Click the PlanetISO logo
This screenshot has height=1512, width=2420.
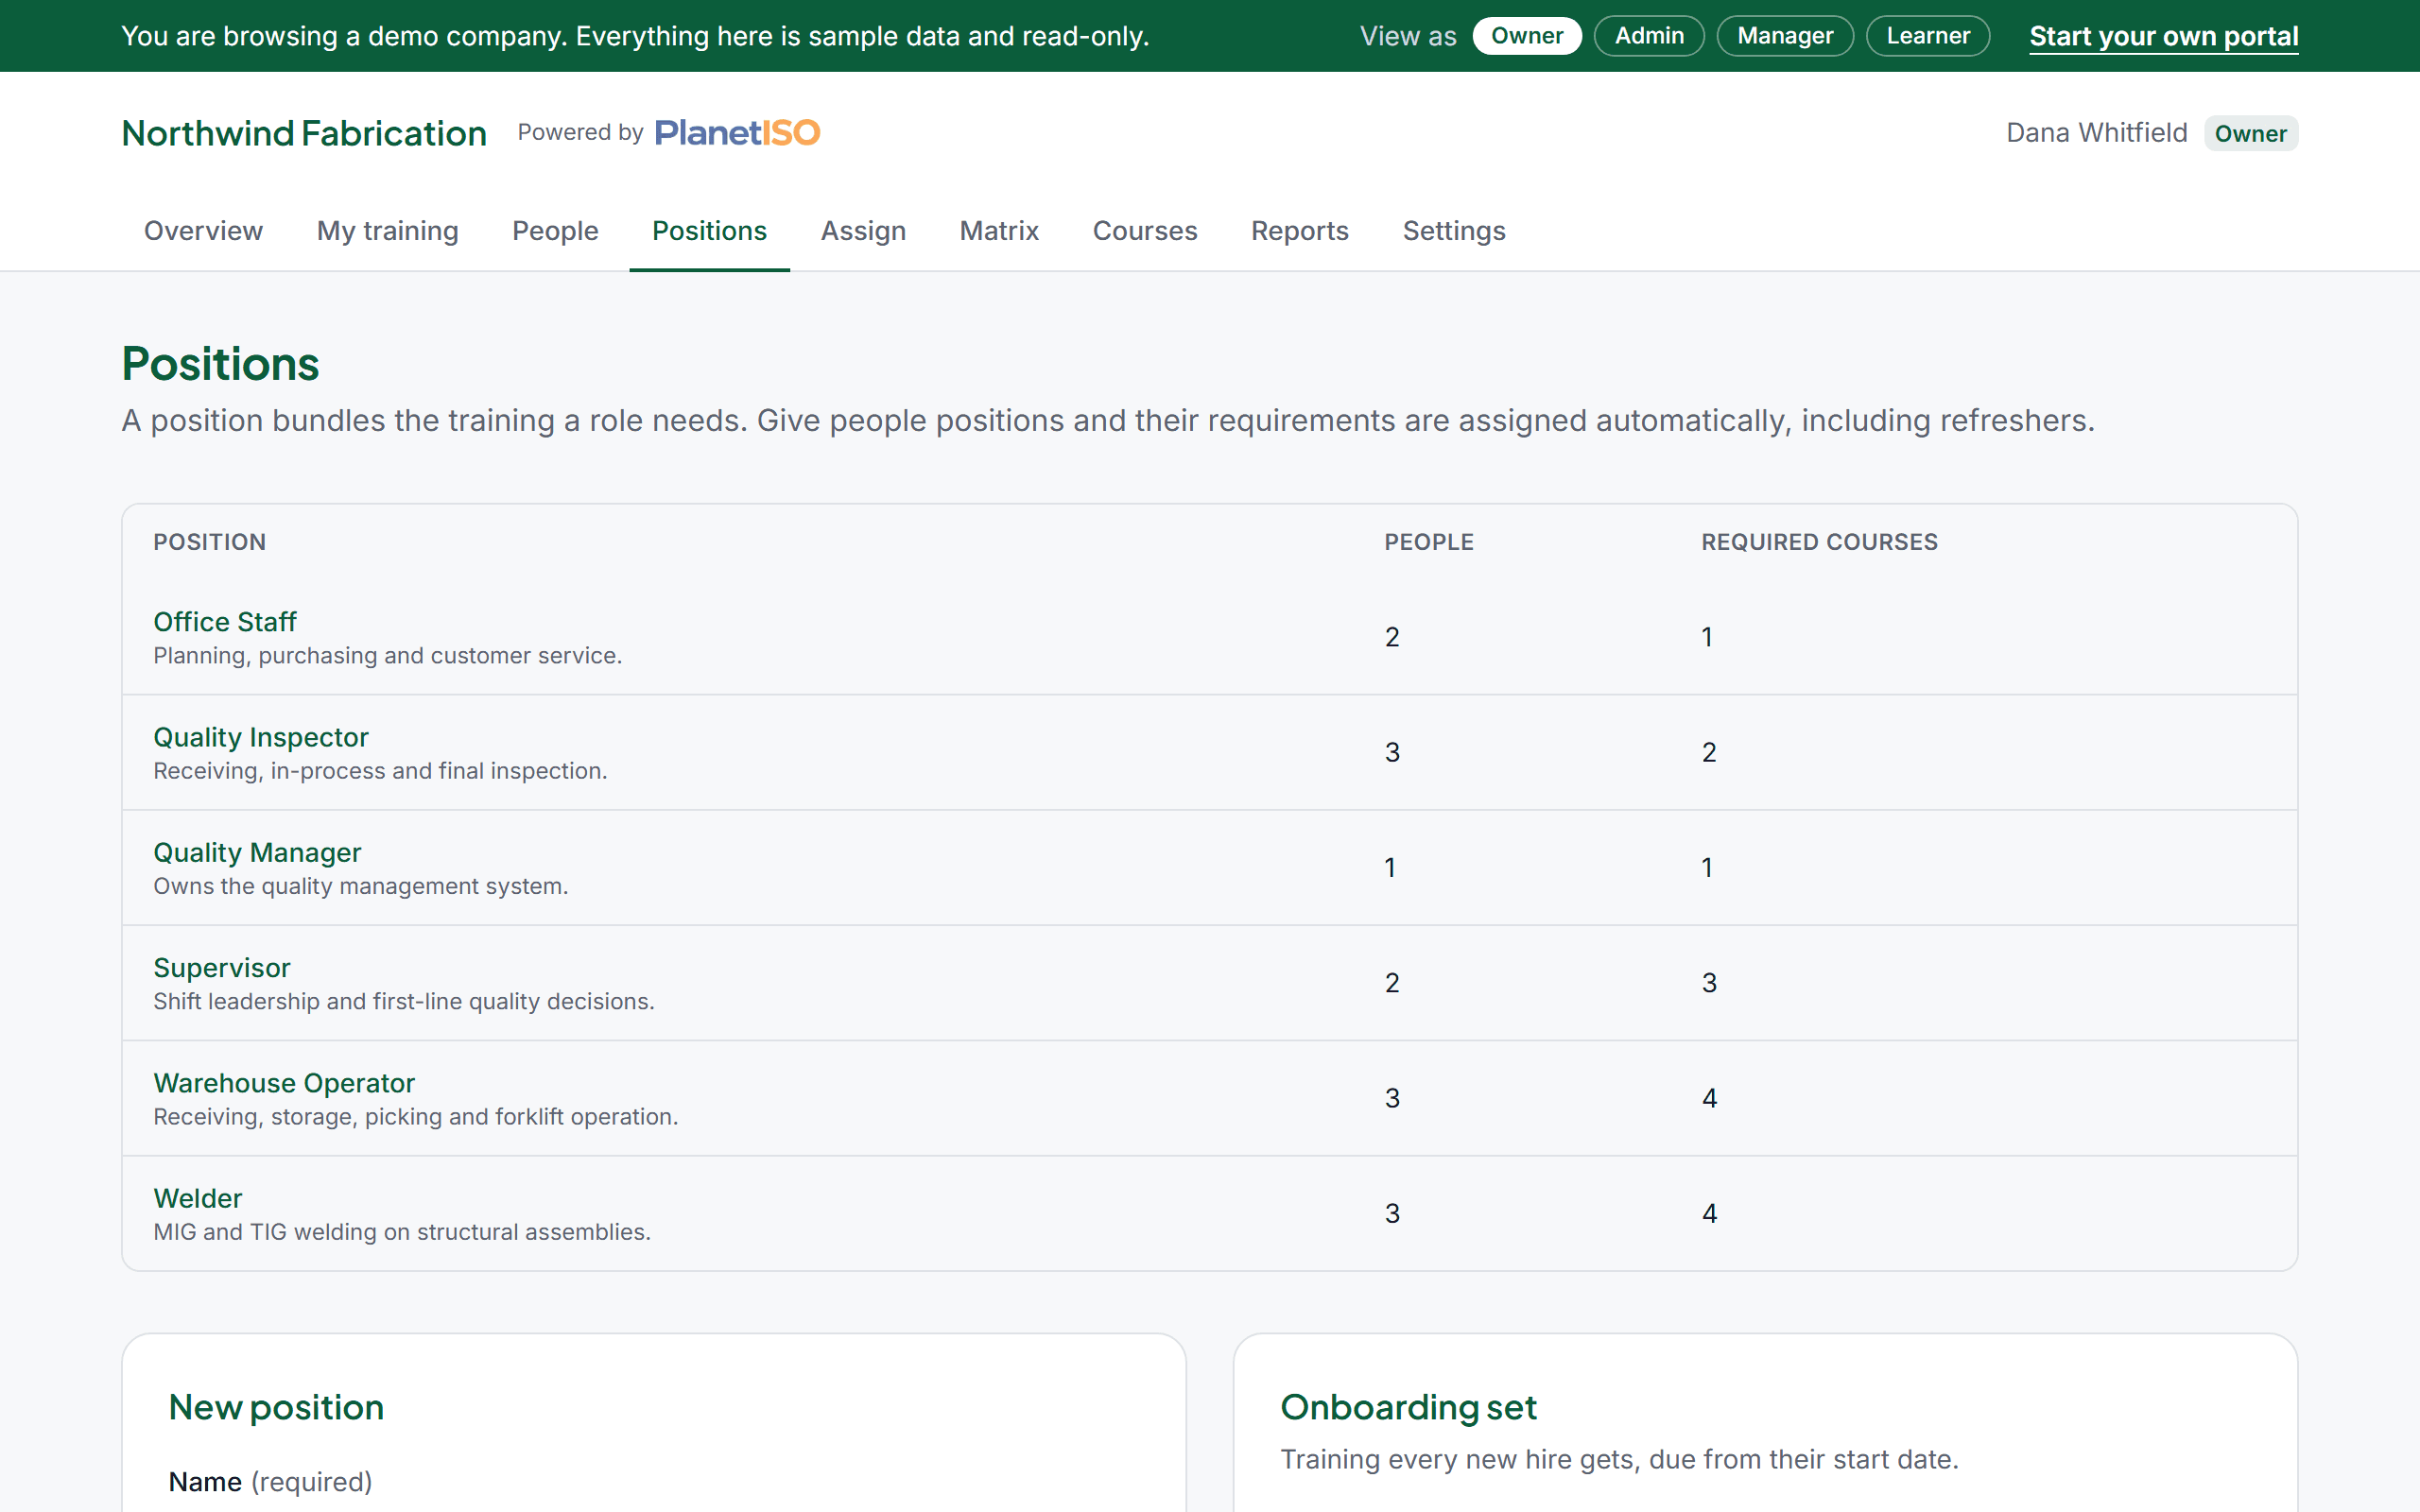(737, 132)
